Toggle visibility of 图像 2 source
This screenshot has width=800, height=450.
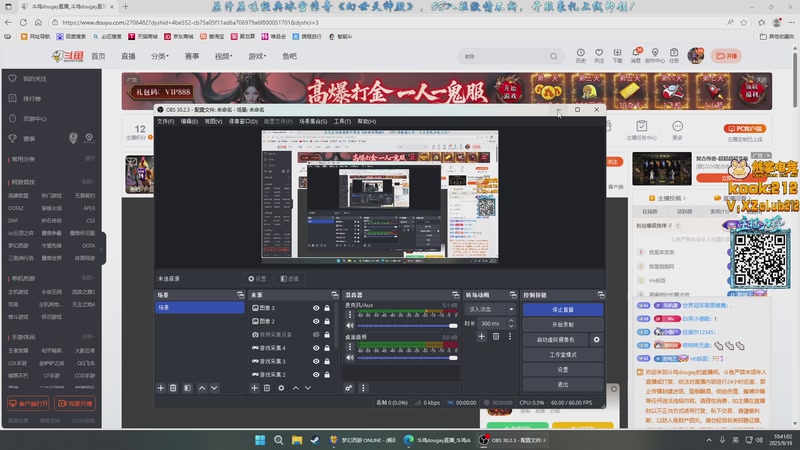click(x=316, y=321)
